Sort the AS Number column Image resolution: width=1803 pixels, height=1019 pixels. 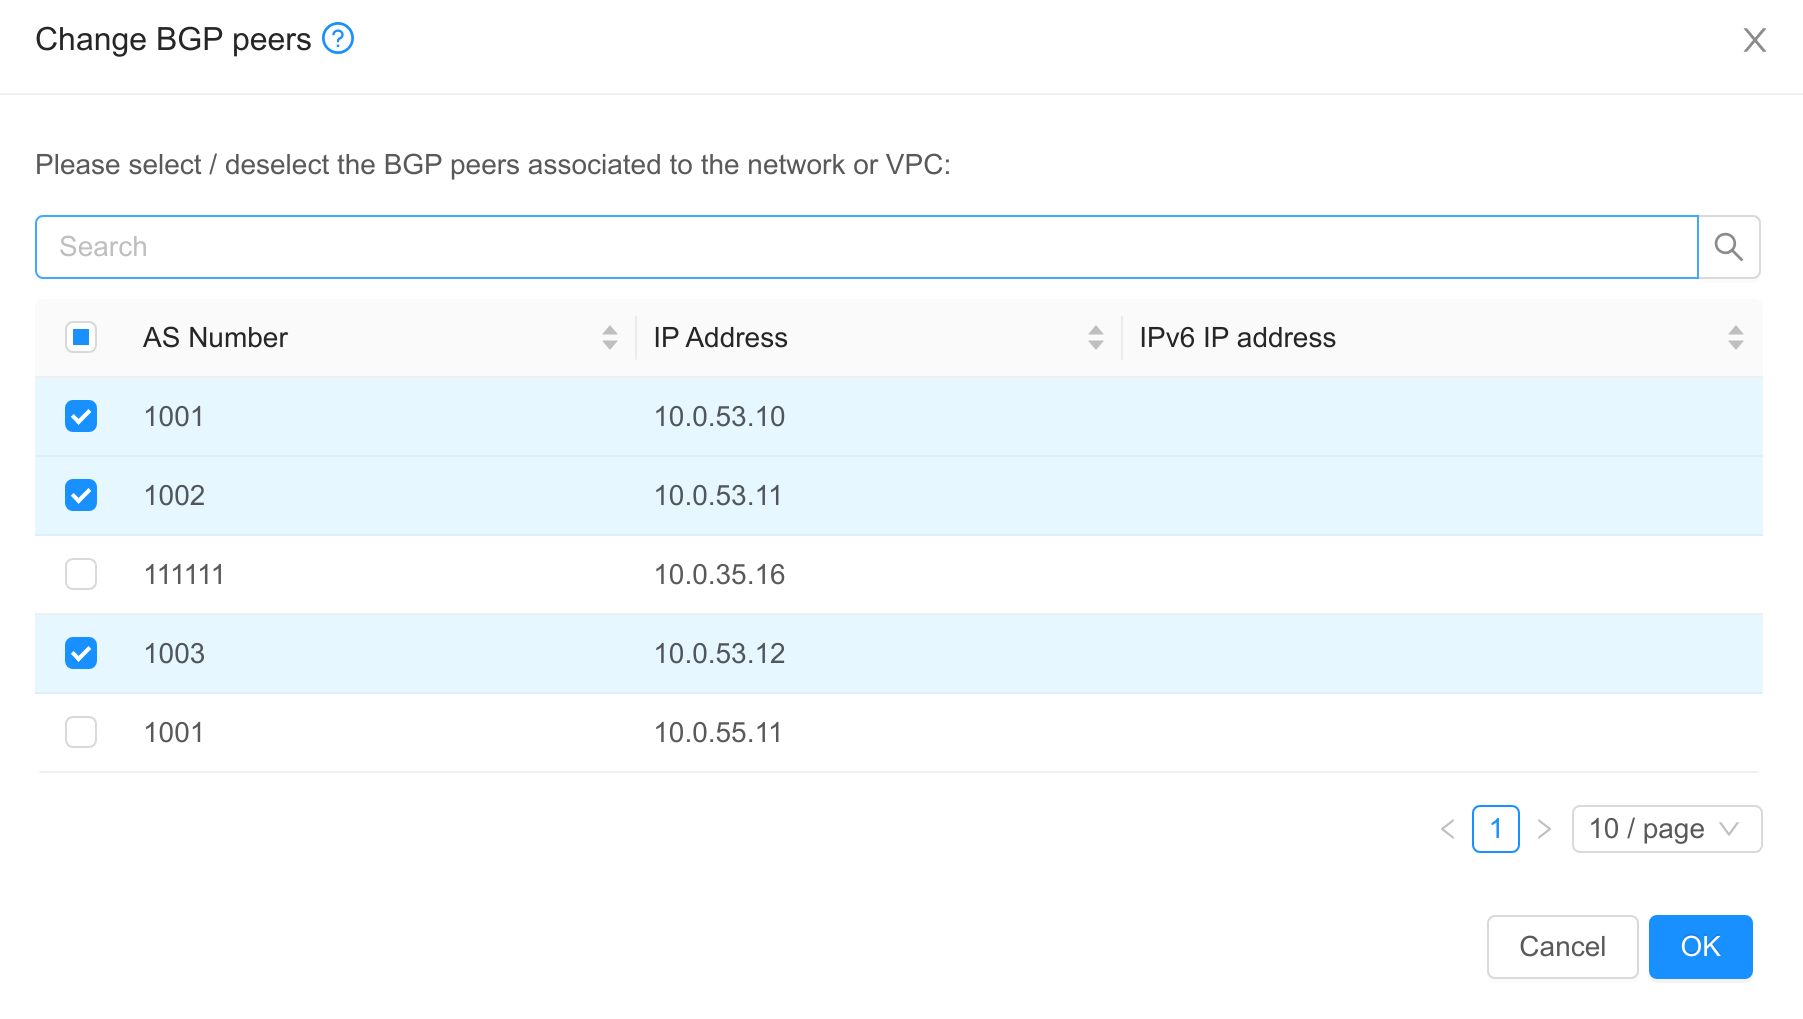[609, 338]
